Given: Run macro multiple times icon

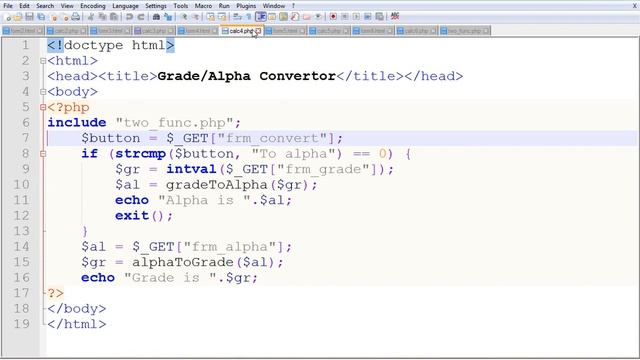Looking at the screenshot, I should (x=367, y=17).
